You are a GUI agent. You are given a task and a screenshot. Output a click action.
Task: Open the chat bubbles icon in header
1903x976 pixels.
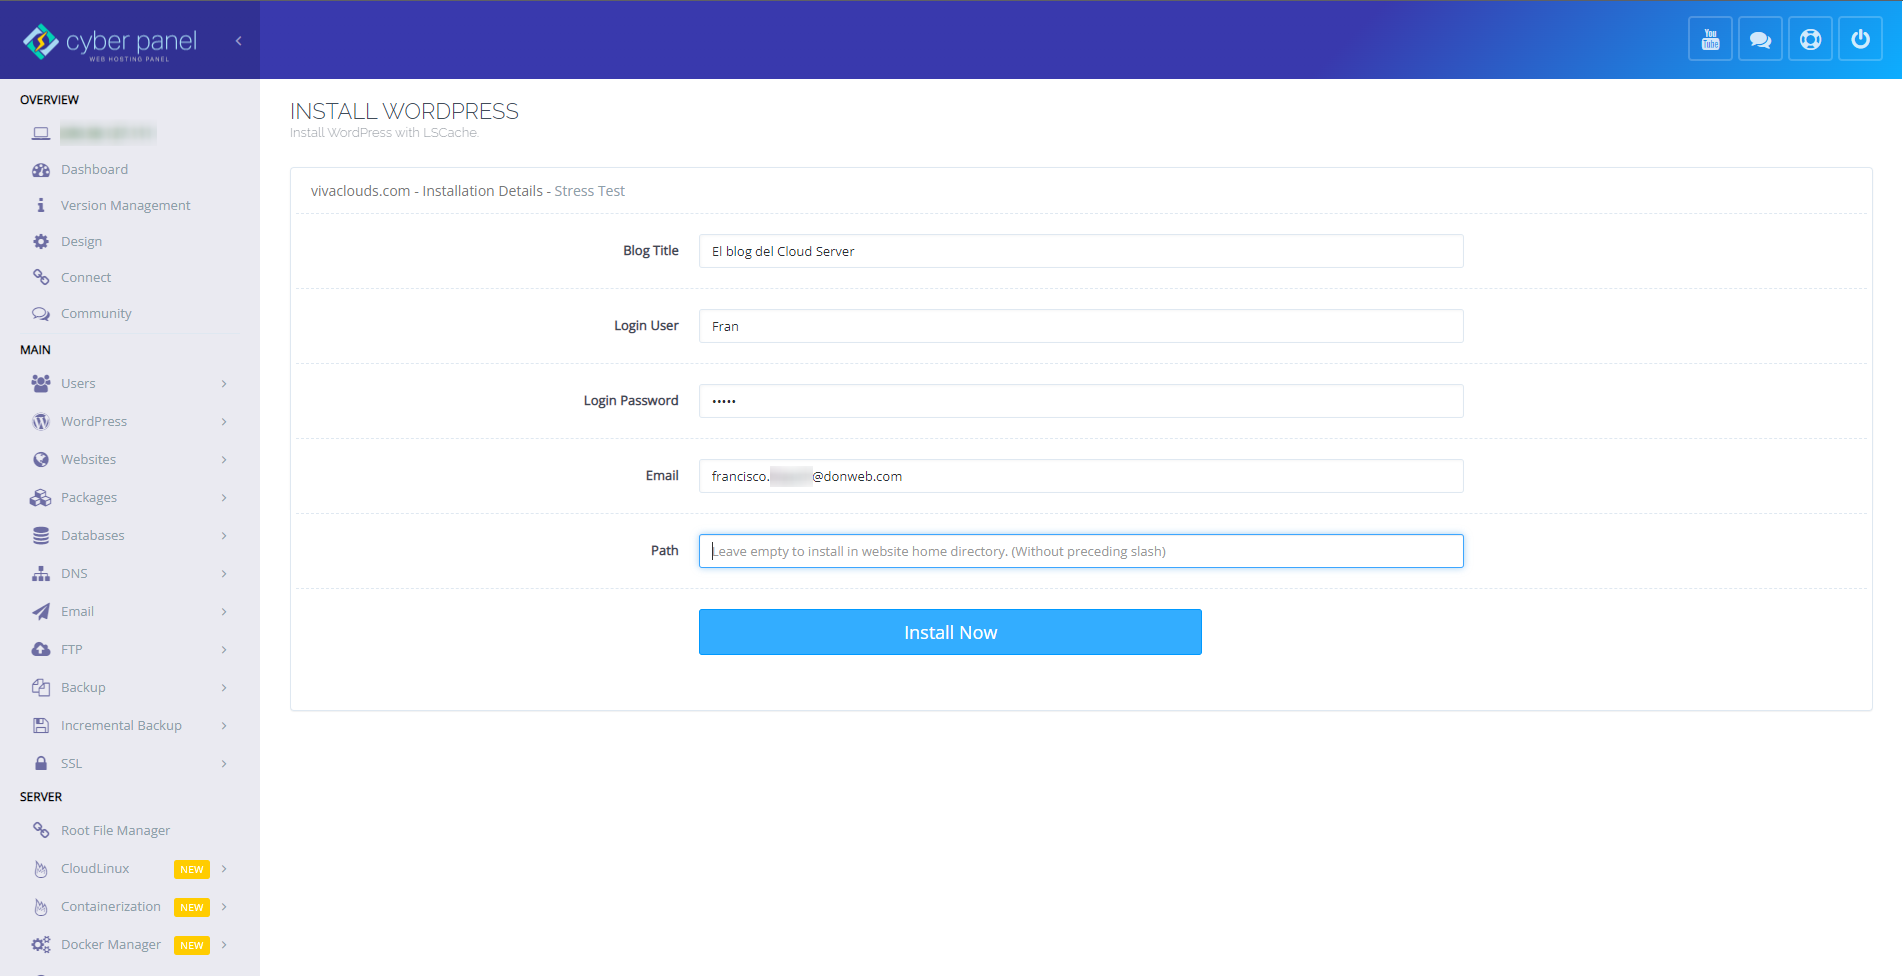coord(1760,40)
